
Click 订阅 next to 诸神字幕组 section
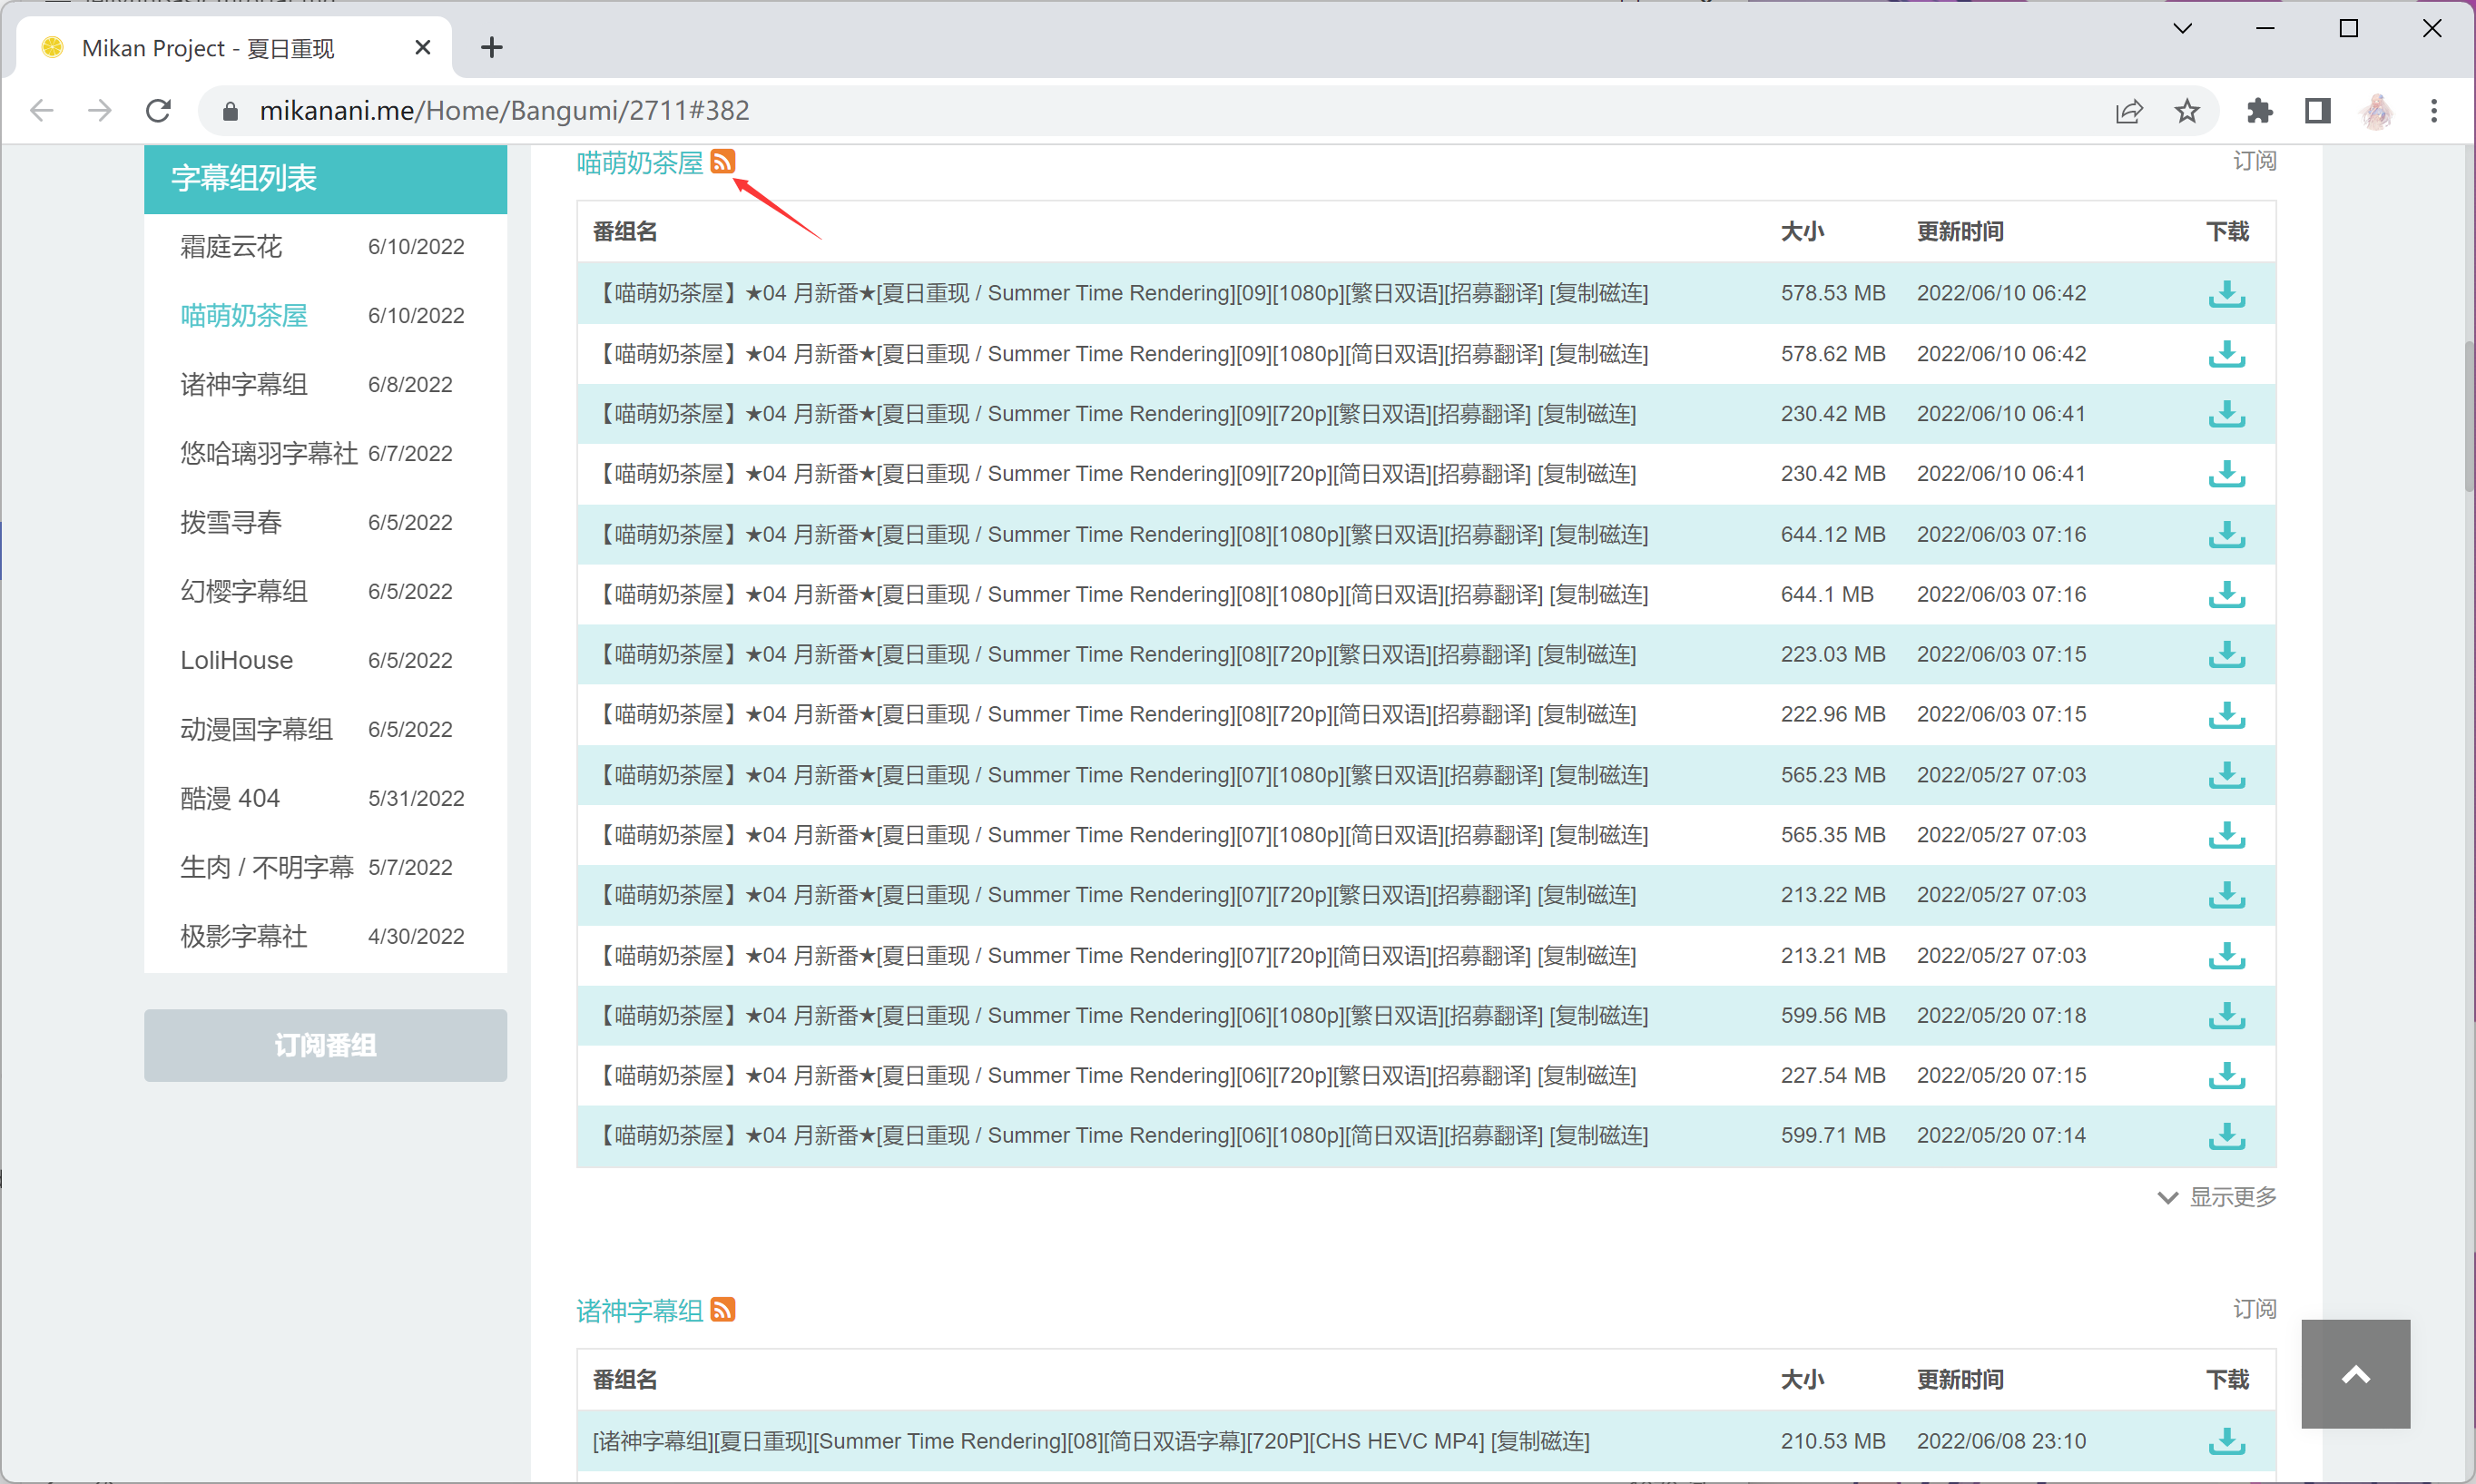2254,1309
